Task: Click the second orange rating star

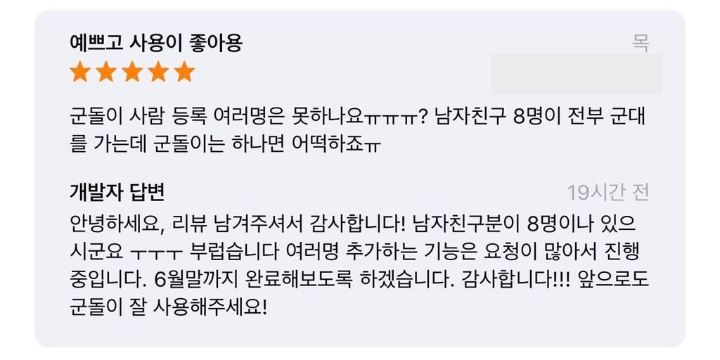Action: click(106, 72)
